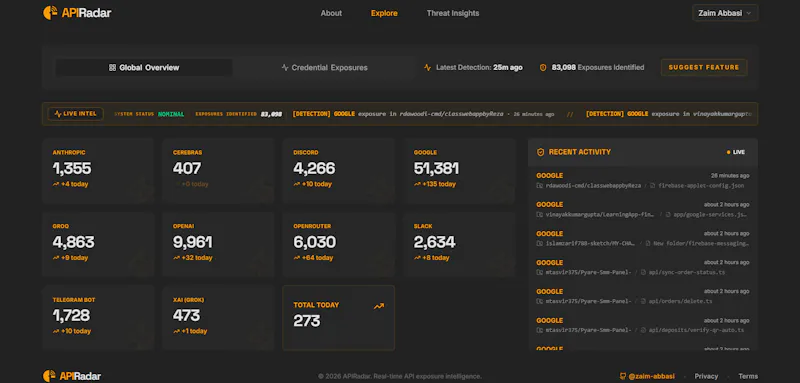The image size is (800, 383).
Task: Click the Discord +10 today trend icon
Action: pos(296,184)
